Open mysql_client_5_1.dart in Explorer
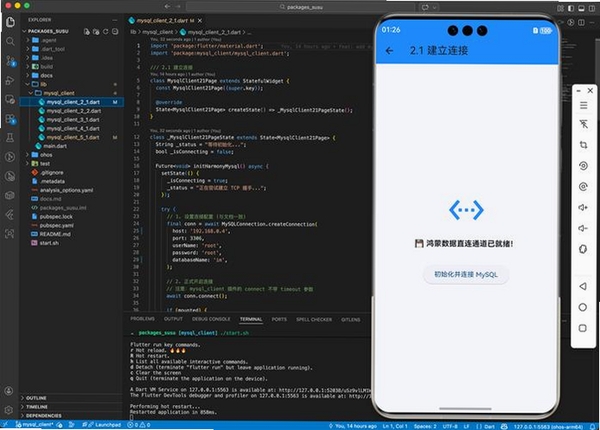 [73, 137]
